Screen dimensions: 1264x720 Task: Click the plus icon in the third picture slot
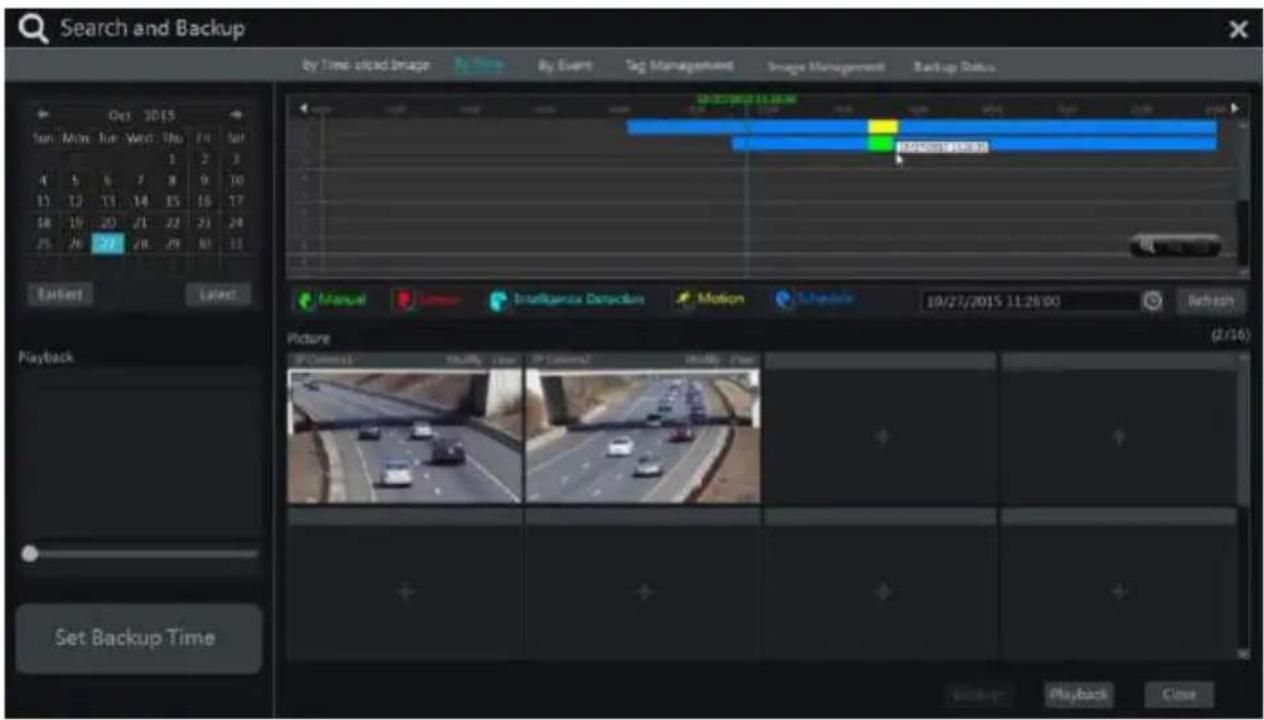(882, 437)
